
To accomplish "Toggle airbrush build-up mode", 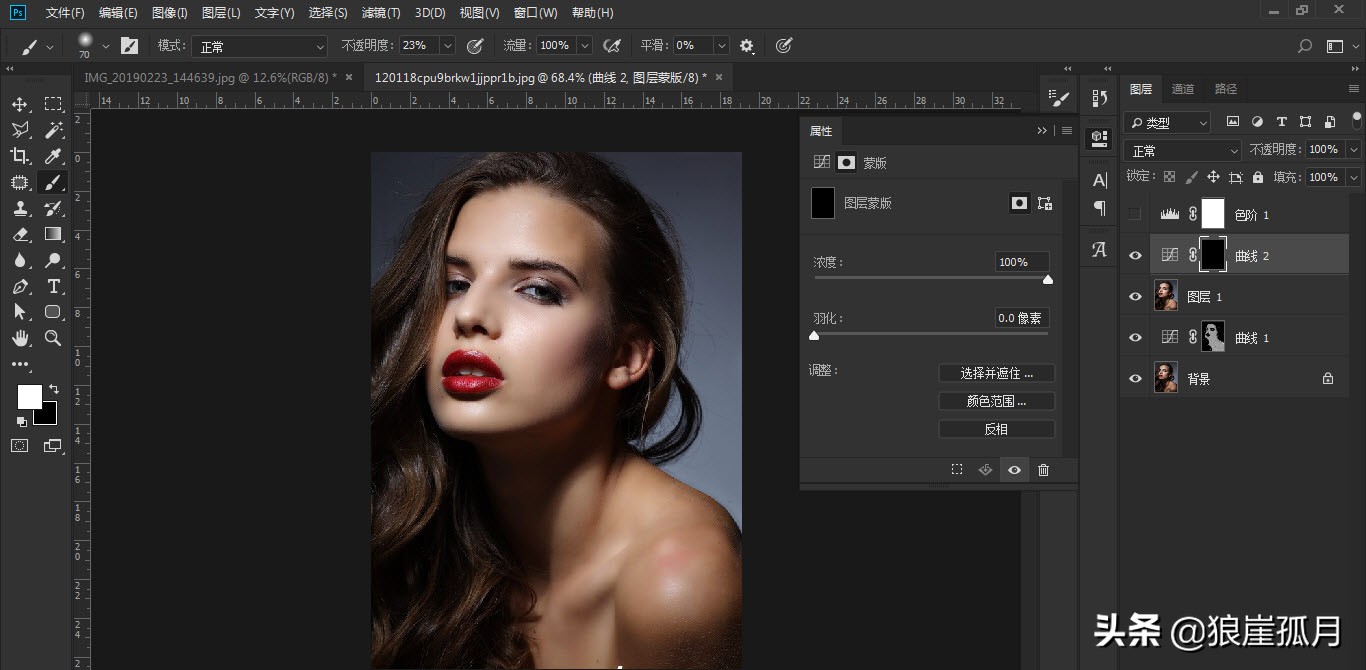I will [x=612, y=46].
